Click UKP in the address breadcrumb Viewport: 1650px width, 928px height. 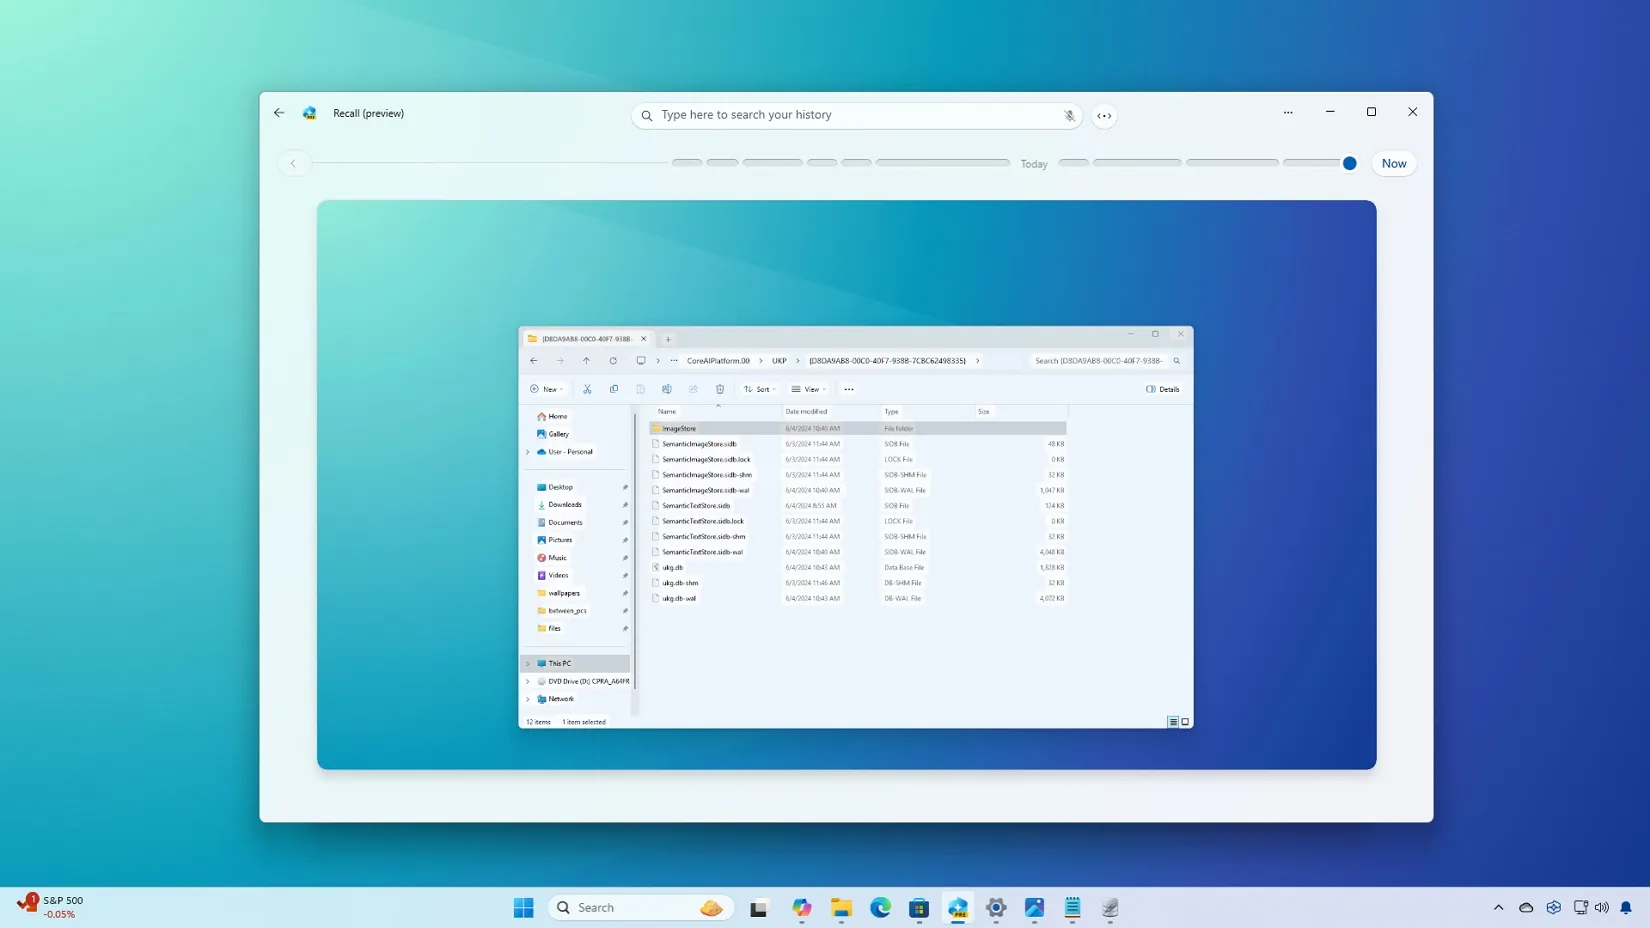[779, 361]
